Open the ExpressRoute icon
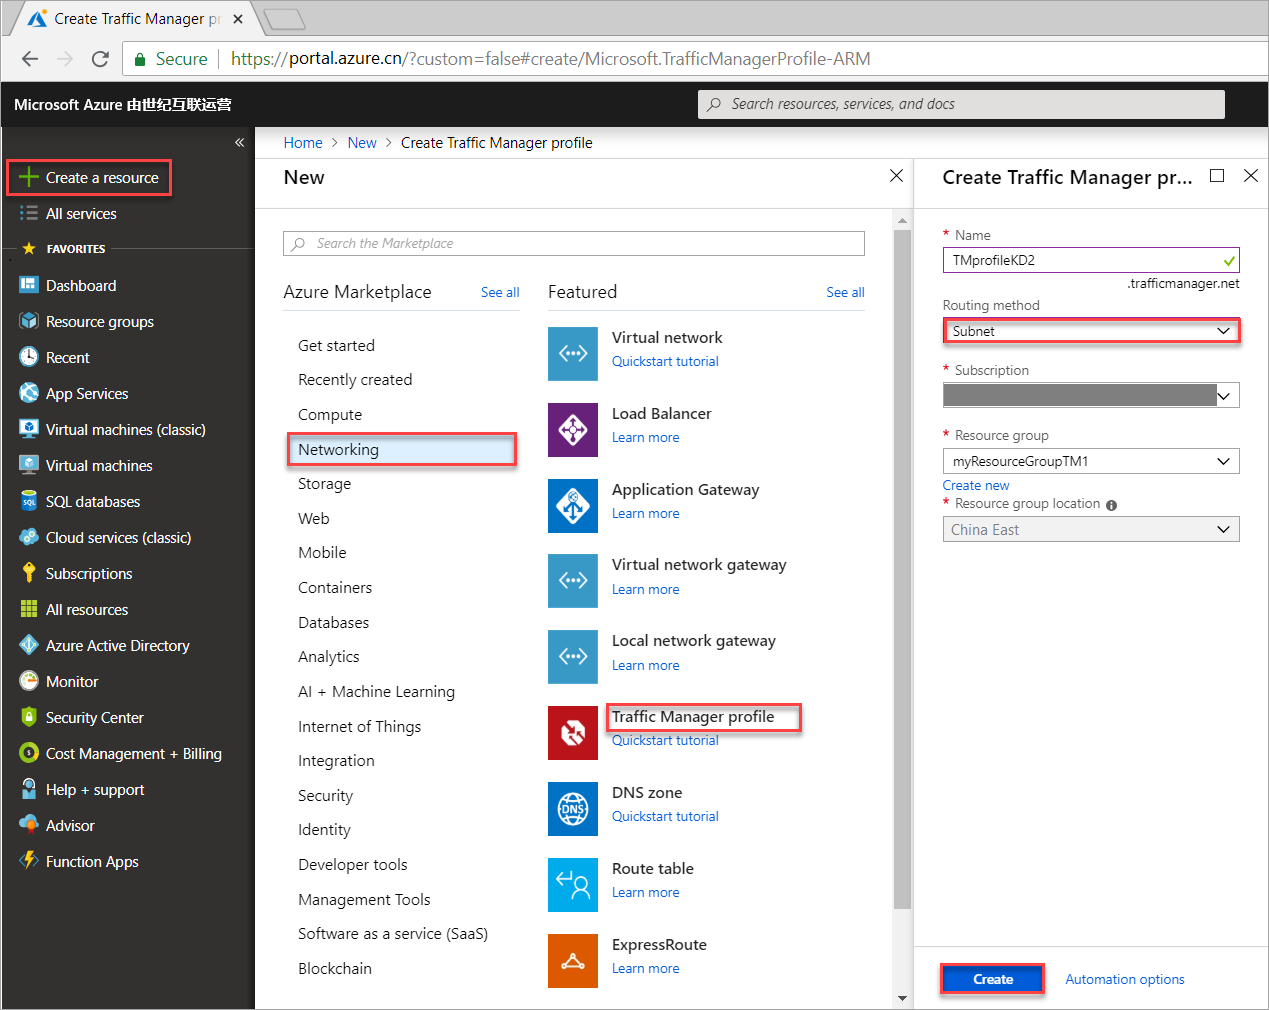This screenshot has height=1010, width=1269. point(573,961)
